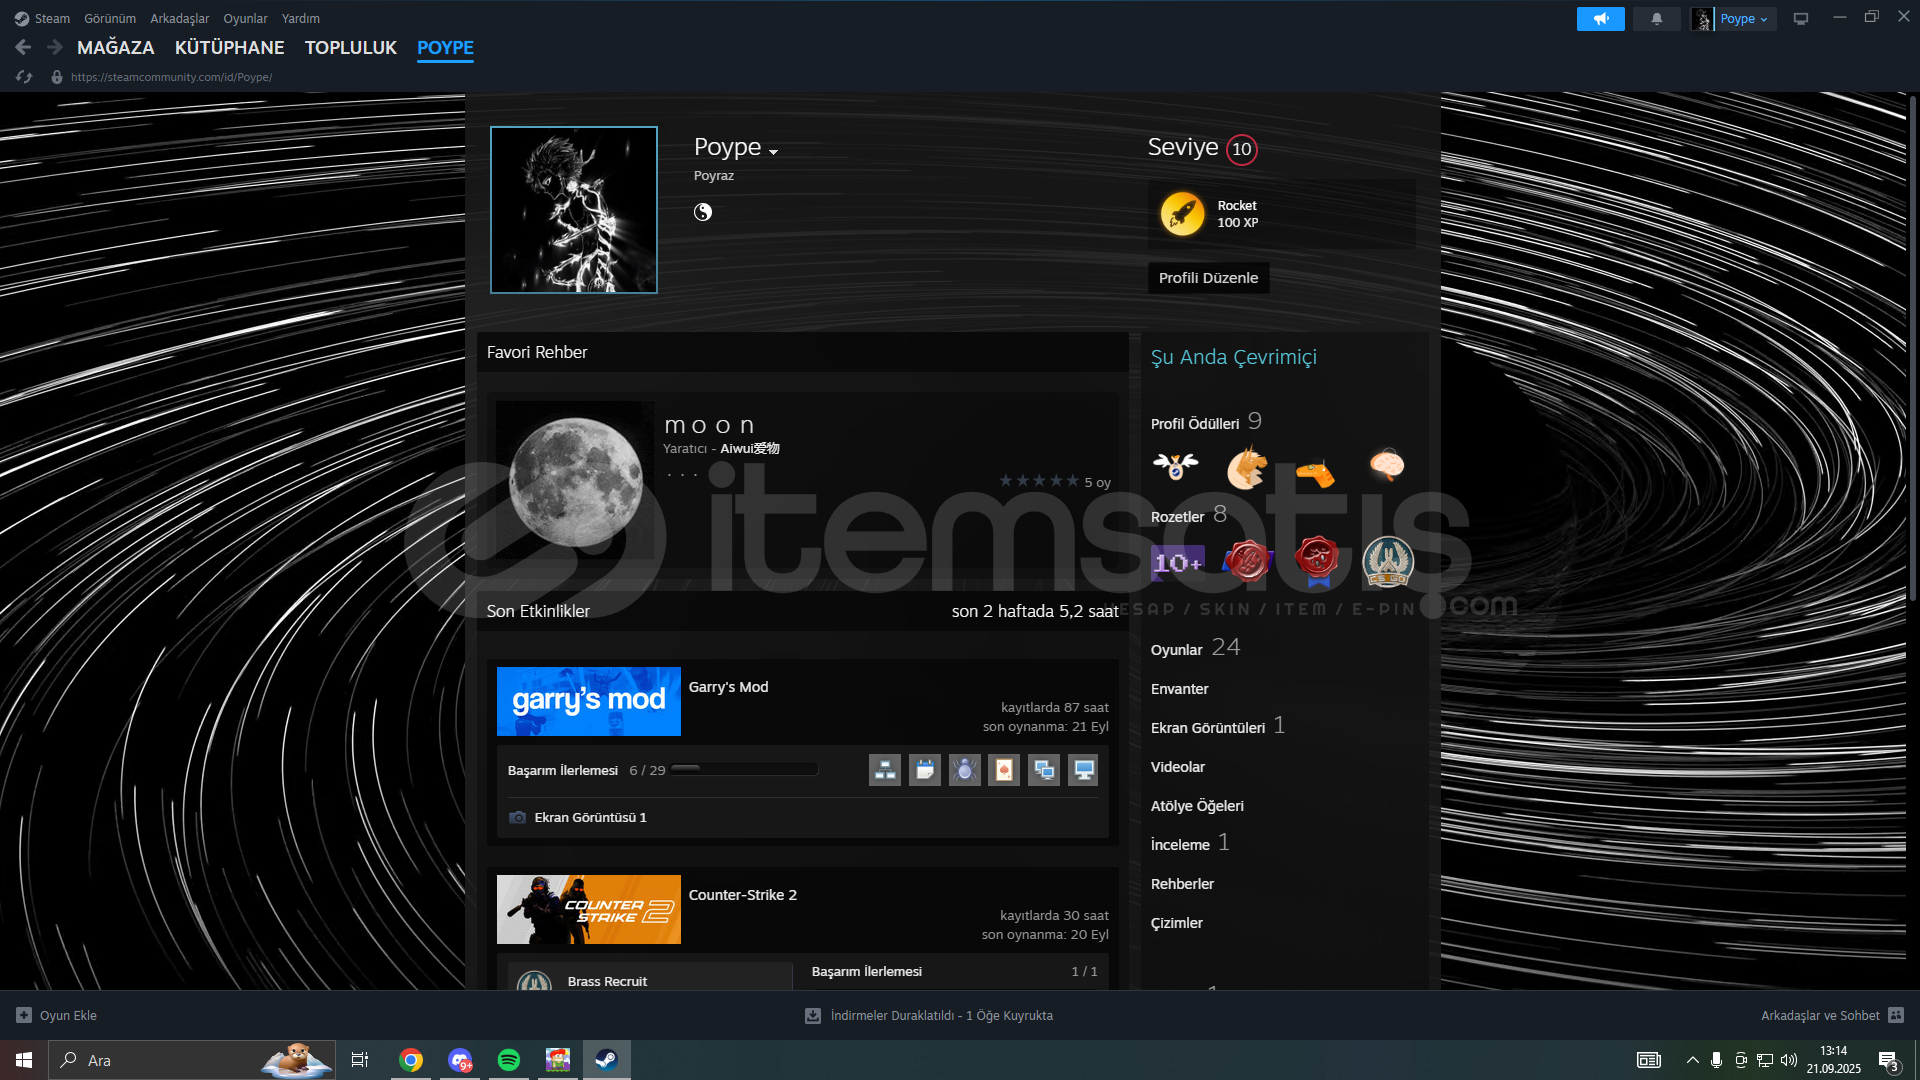Open friends list icon bottom right
The image size is (1920, 1080).
[x=1896, y=1015]
